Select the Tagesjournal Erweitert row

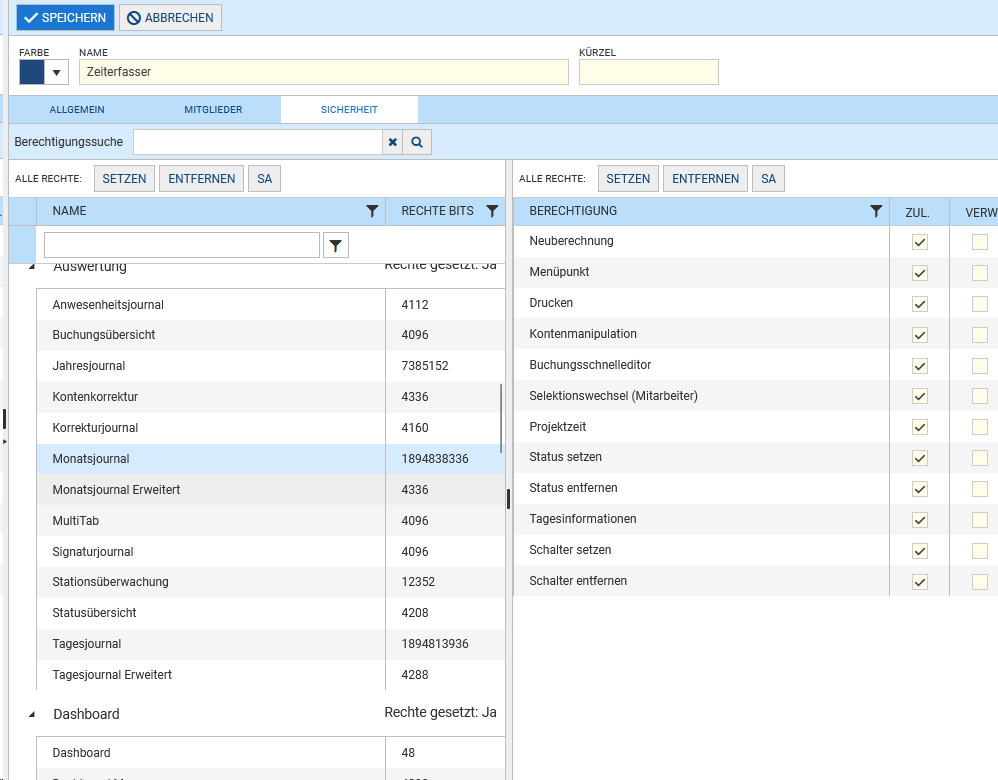click(x=271, y=675)
